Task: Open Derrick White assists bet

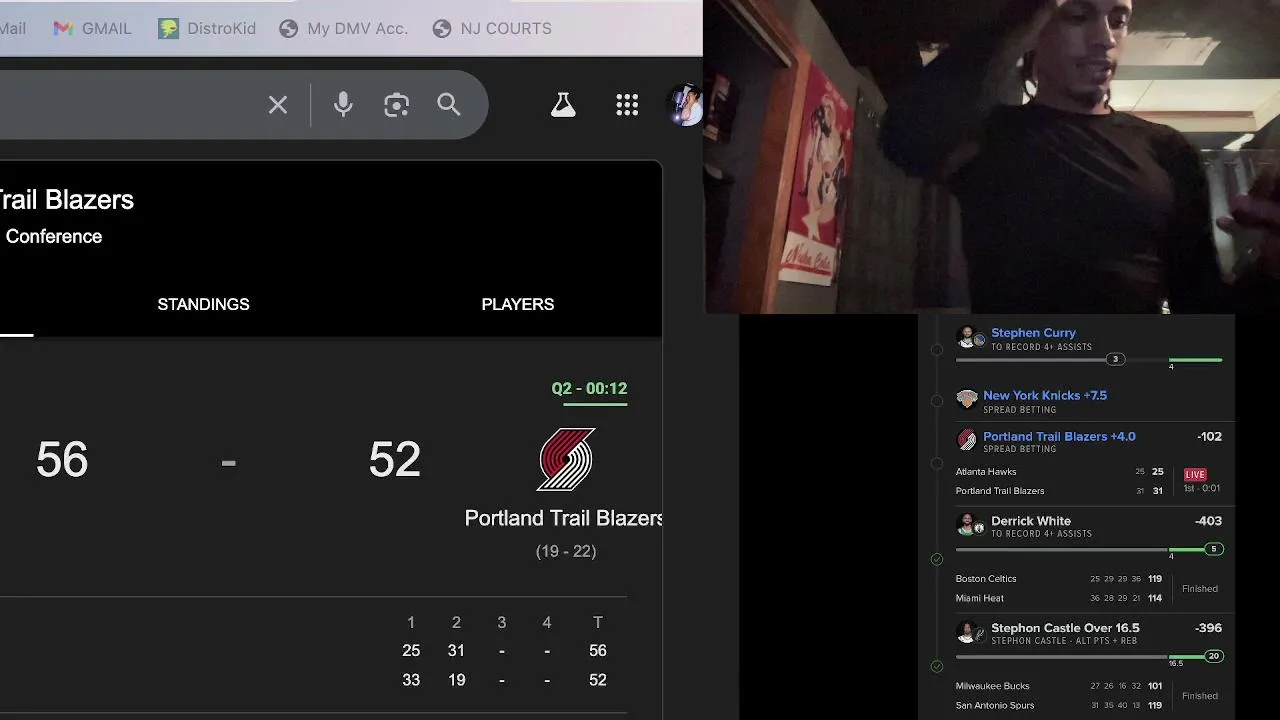Action: point(1031,521)
